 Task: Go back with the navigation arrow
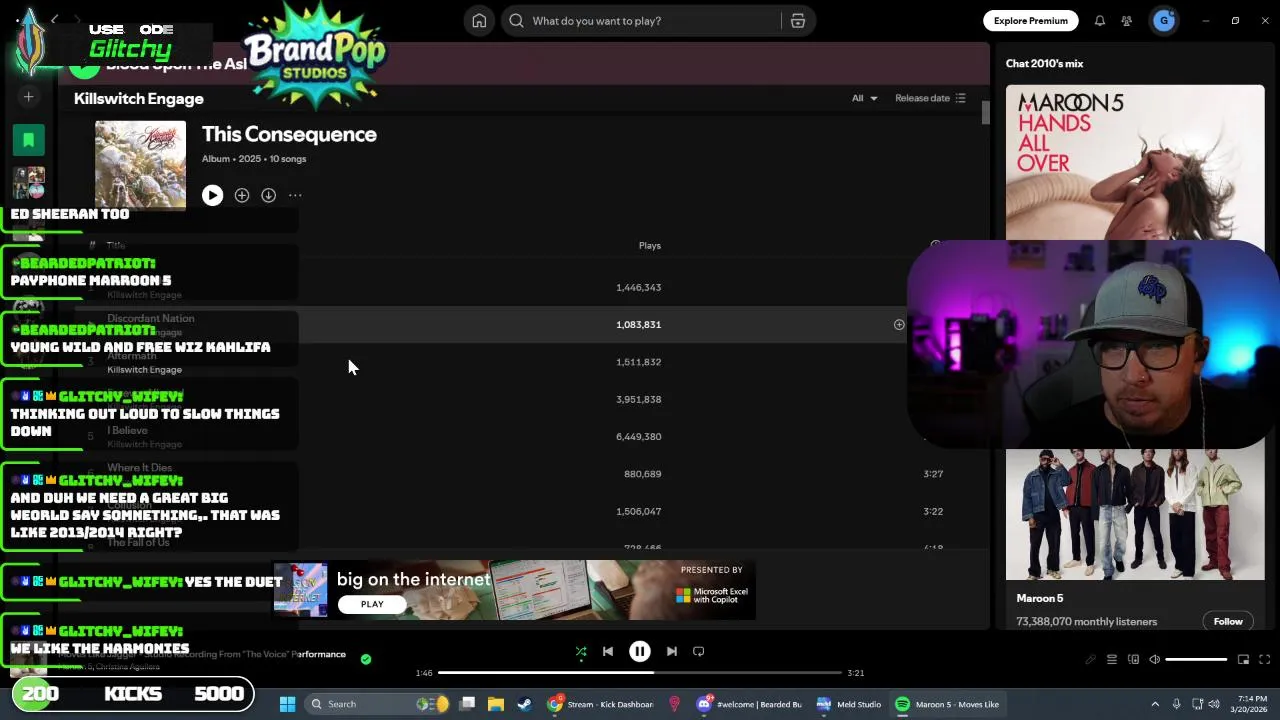(55, 20)
